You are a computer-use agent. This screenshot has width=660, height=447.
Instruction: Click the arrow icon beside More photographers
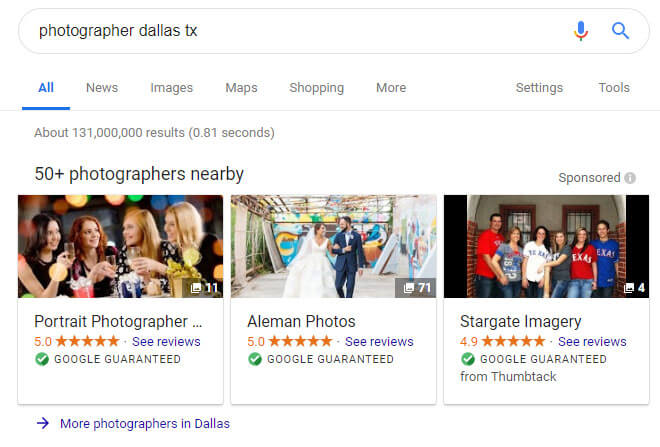43,423
